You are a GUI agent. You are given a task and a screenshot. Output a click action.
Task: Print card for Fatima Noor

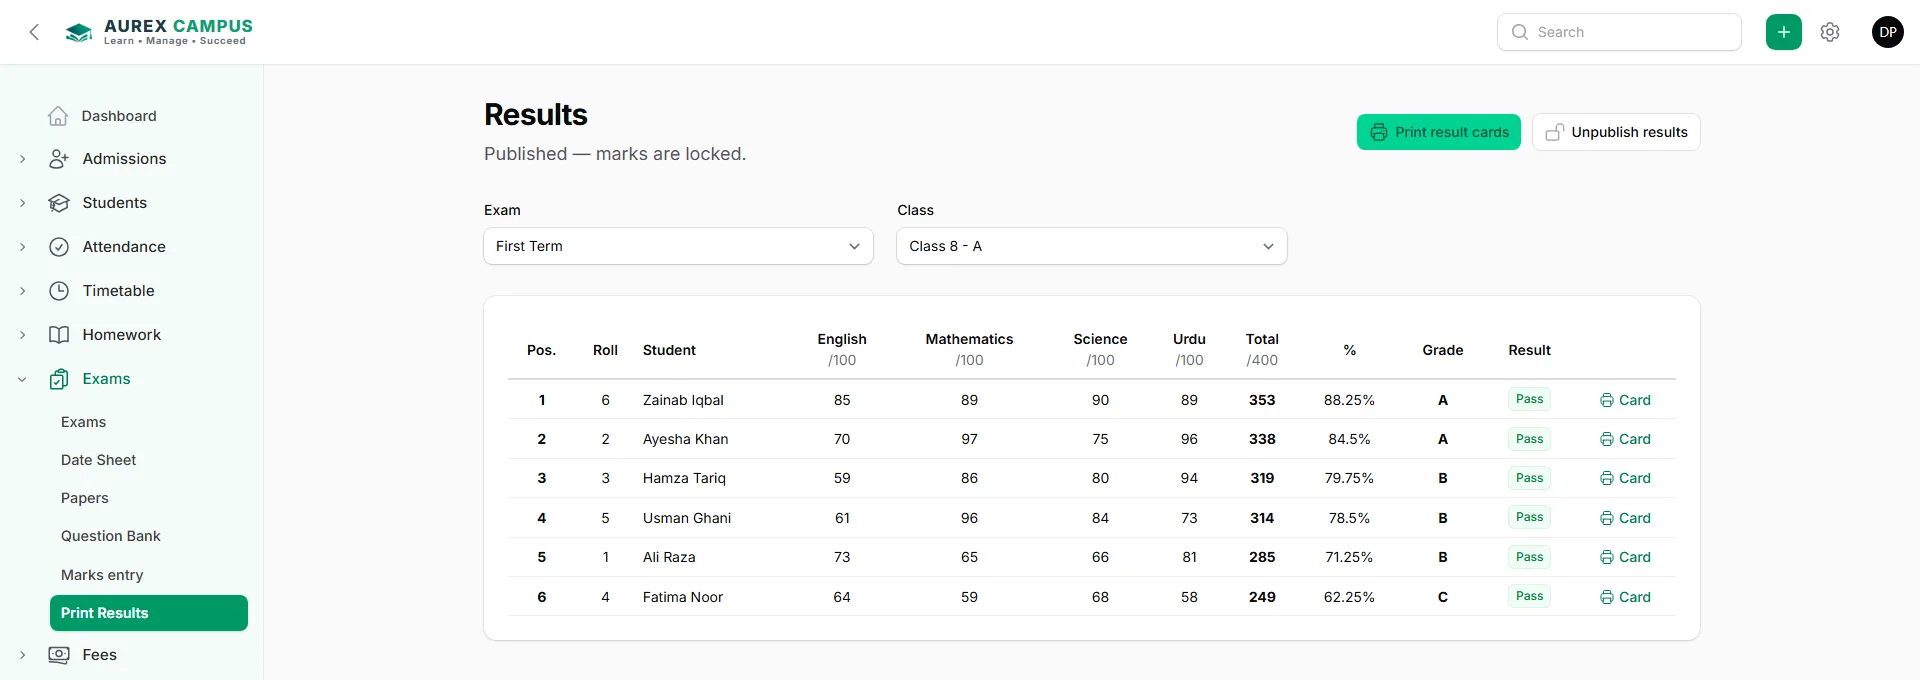(1625, 597)
